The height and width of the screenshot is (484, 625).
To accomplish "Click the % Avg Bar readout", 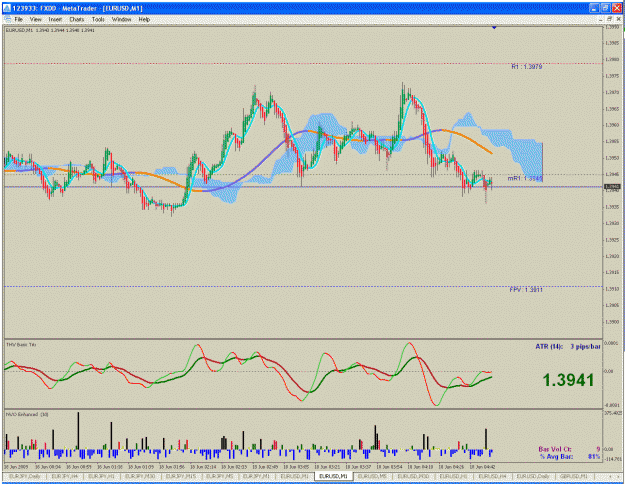I will click(x=570, y=456).
